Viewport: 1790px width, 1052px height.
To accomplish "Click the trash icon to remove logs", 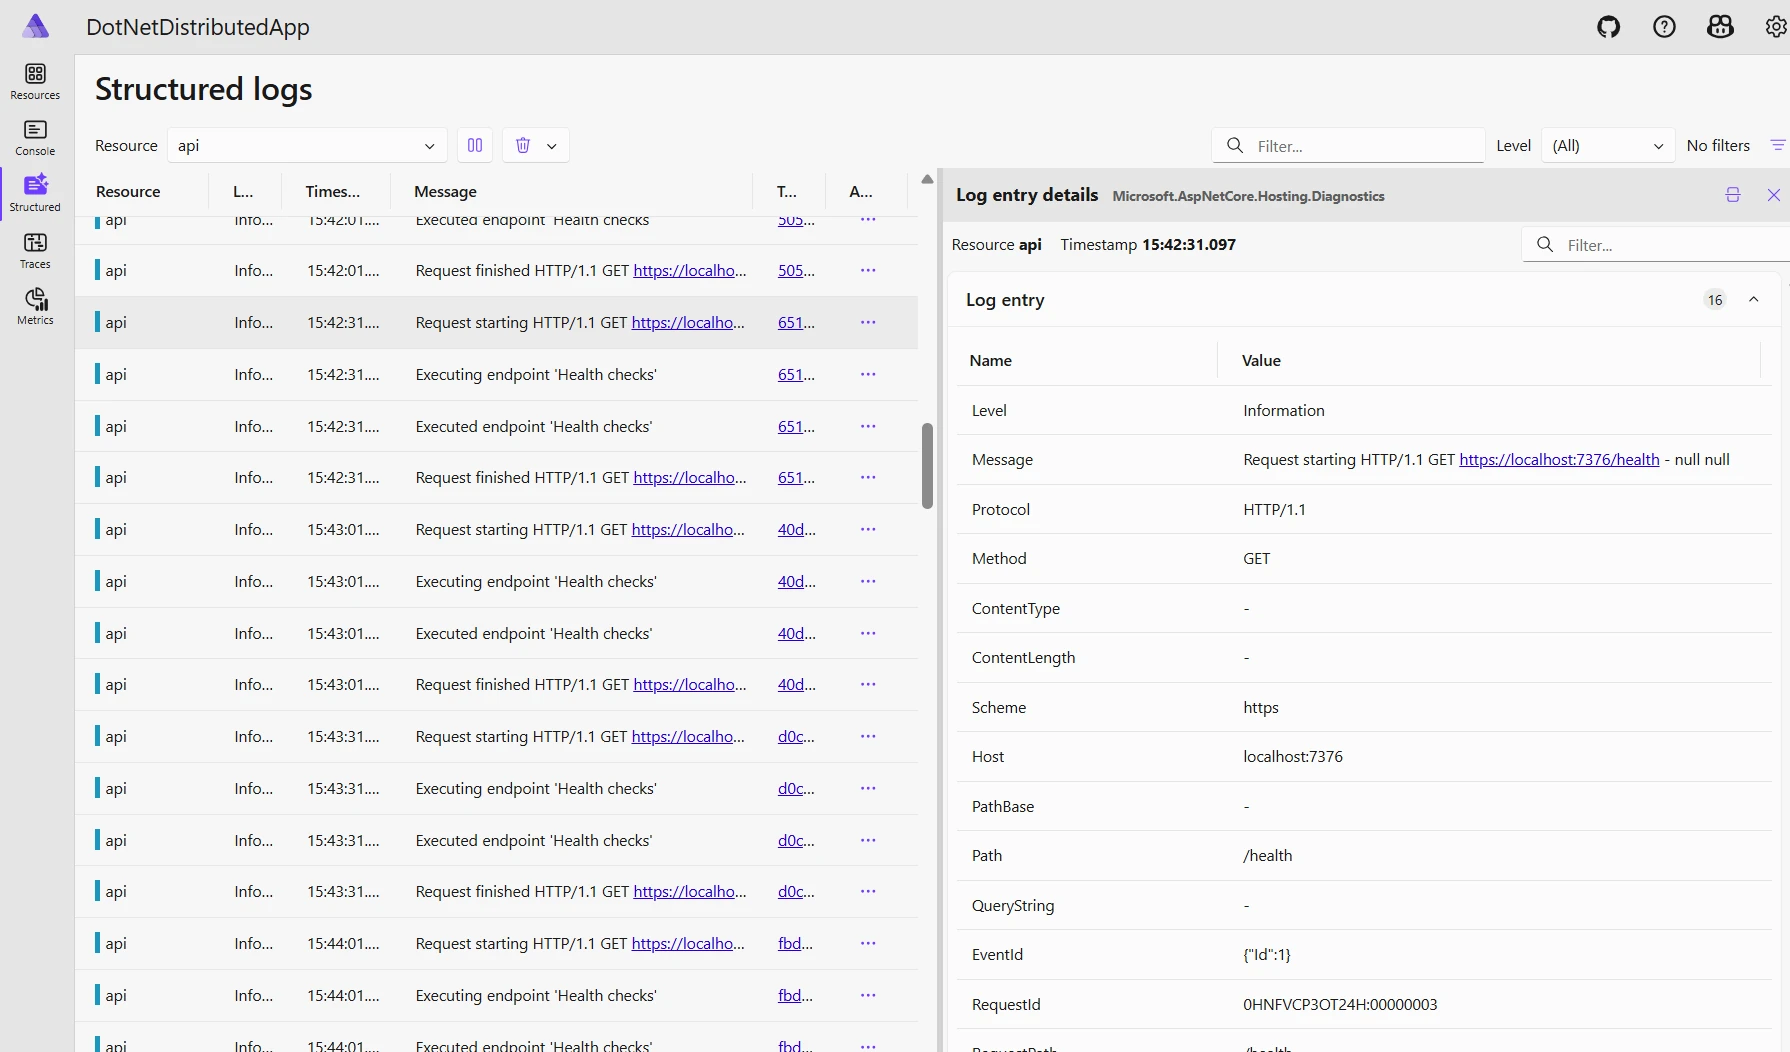I will [522, 145].
